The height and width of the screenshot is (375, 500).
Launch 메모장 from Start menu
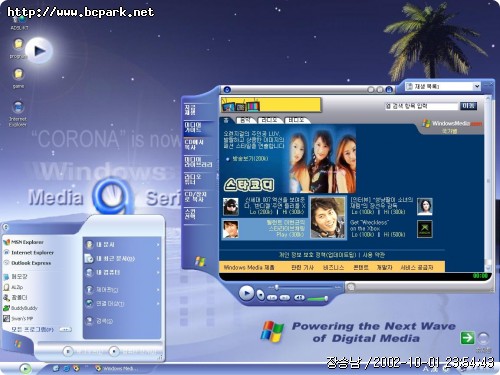click(x=15, y=276)
